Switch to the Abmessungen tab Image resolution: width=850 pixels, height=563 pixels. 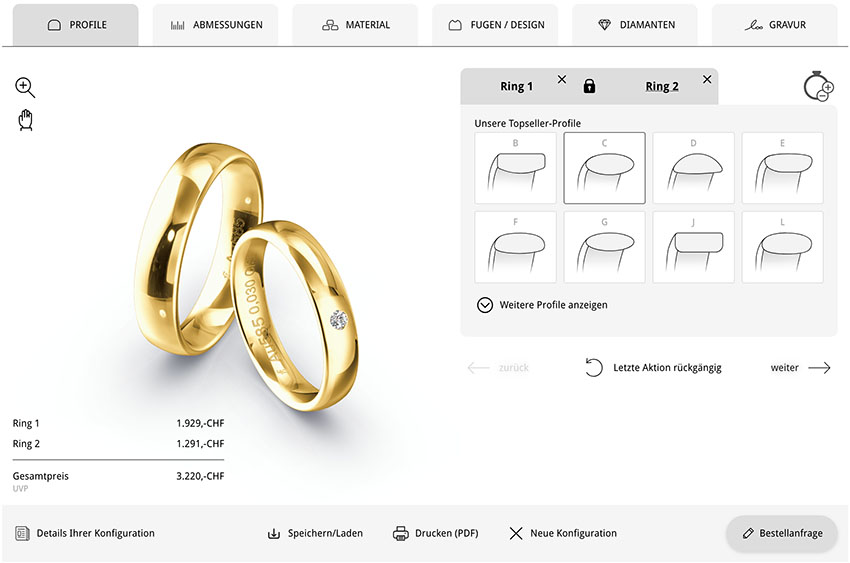point(216,25)
